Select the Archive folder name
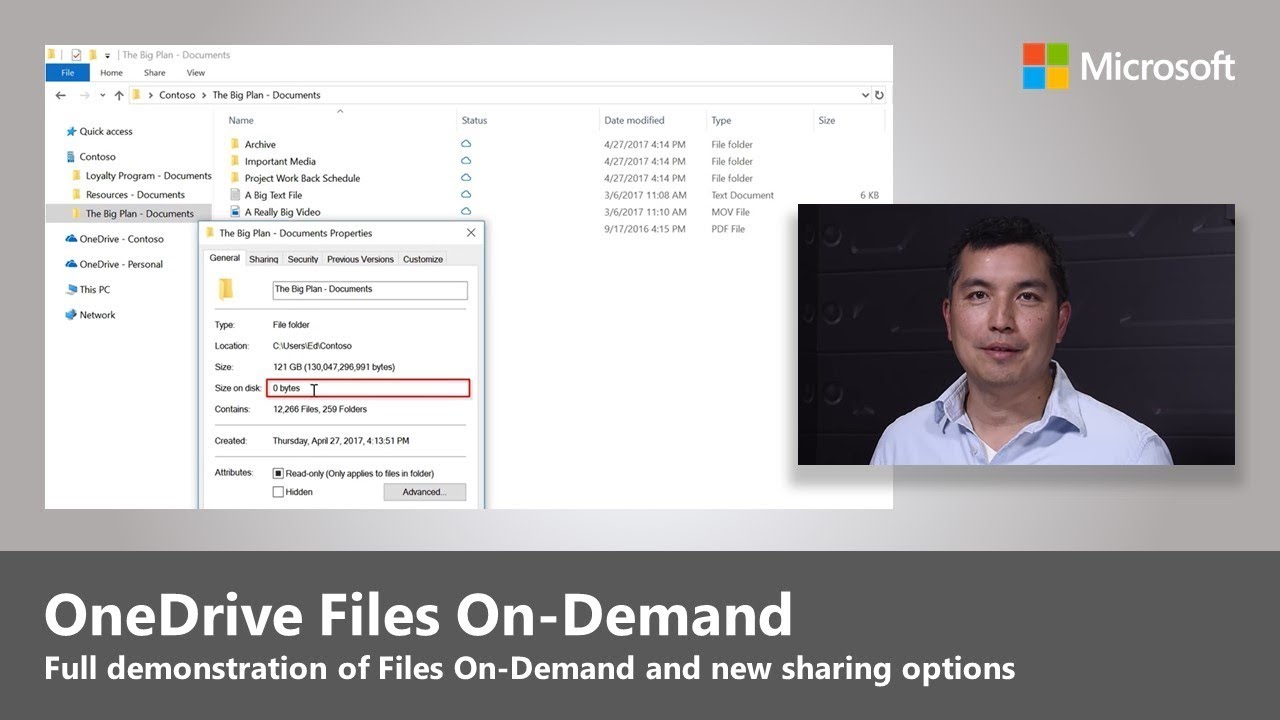The width and height of the screenshot is (1280, 720). (260, 145)
